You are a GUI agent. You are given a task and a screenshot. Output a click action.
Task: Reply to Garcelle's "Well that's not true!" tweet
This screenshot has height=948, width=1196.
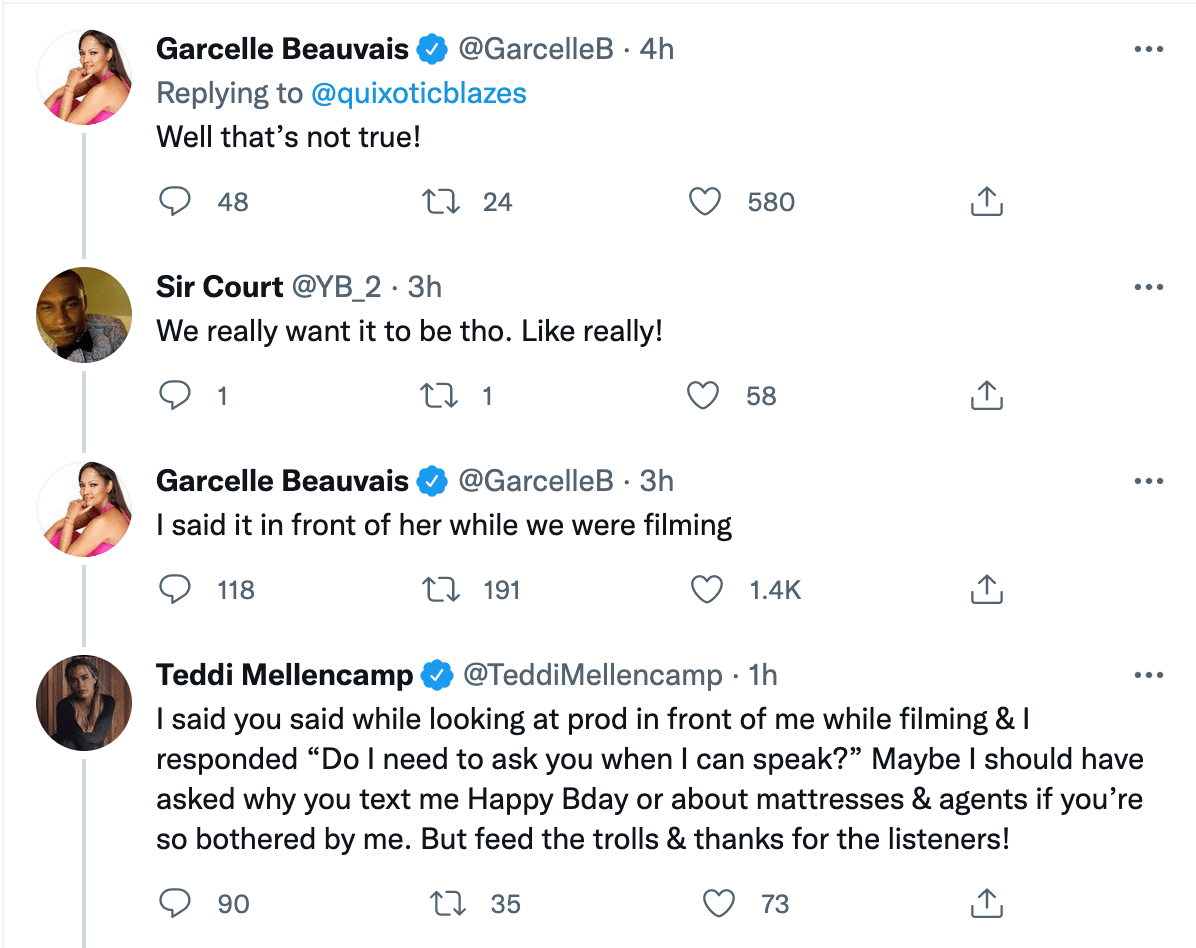pyautogui.click(x=175, y=201)
